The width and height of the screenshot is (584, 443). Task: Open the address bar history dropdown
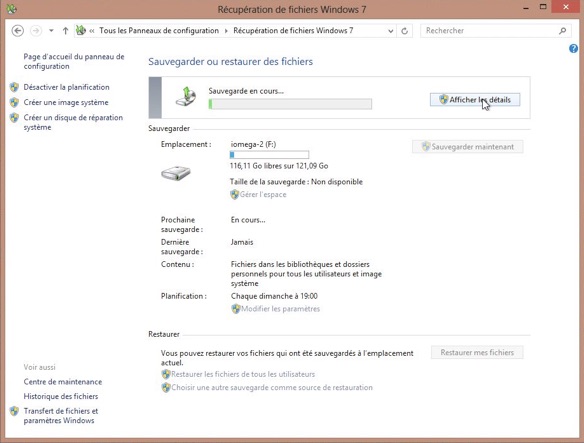pyautogui.click(x=390, y=31)
